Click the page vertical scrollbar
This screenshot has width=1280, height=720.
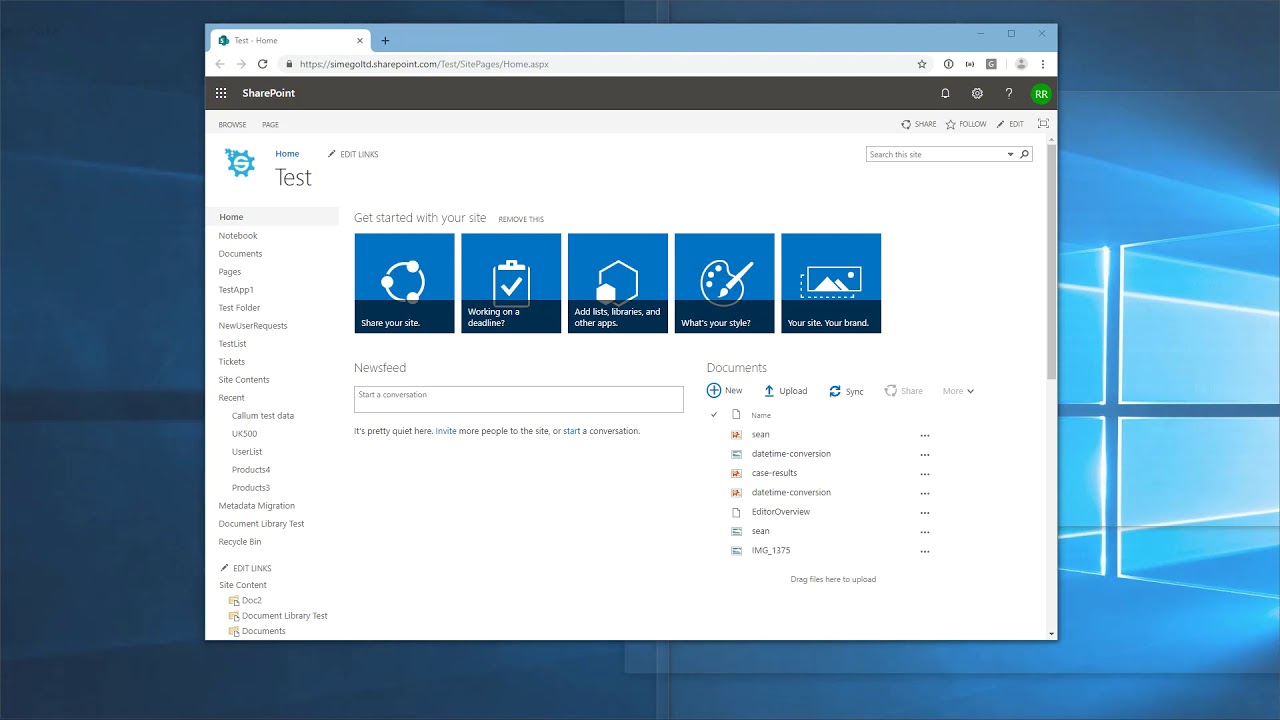1051,262
